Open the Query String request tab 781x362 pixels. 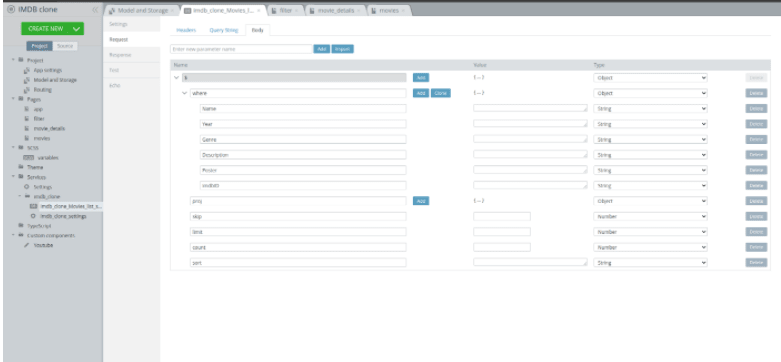(x=224, y=30)
